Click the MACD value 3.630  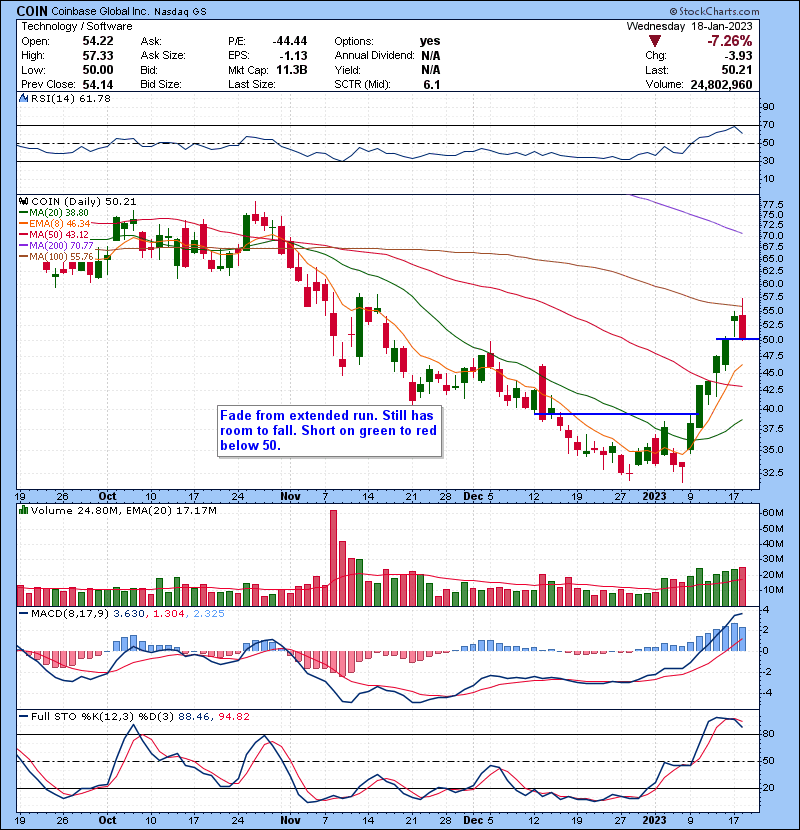(x=129, y=614)
